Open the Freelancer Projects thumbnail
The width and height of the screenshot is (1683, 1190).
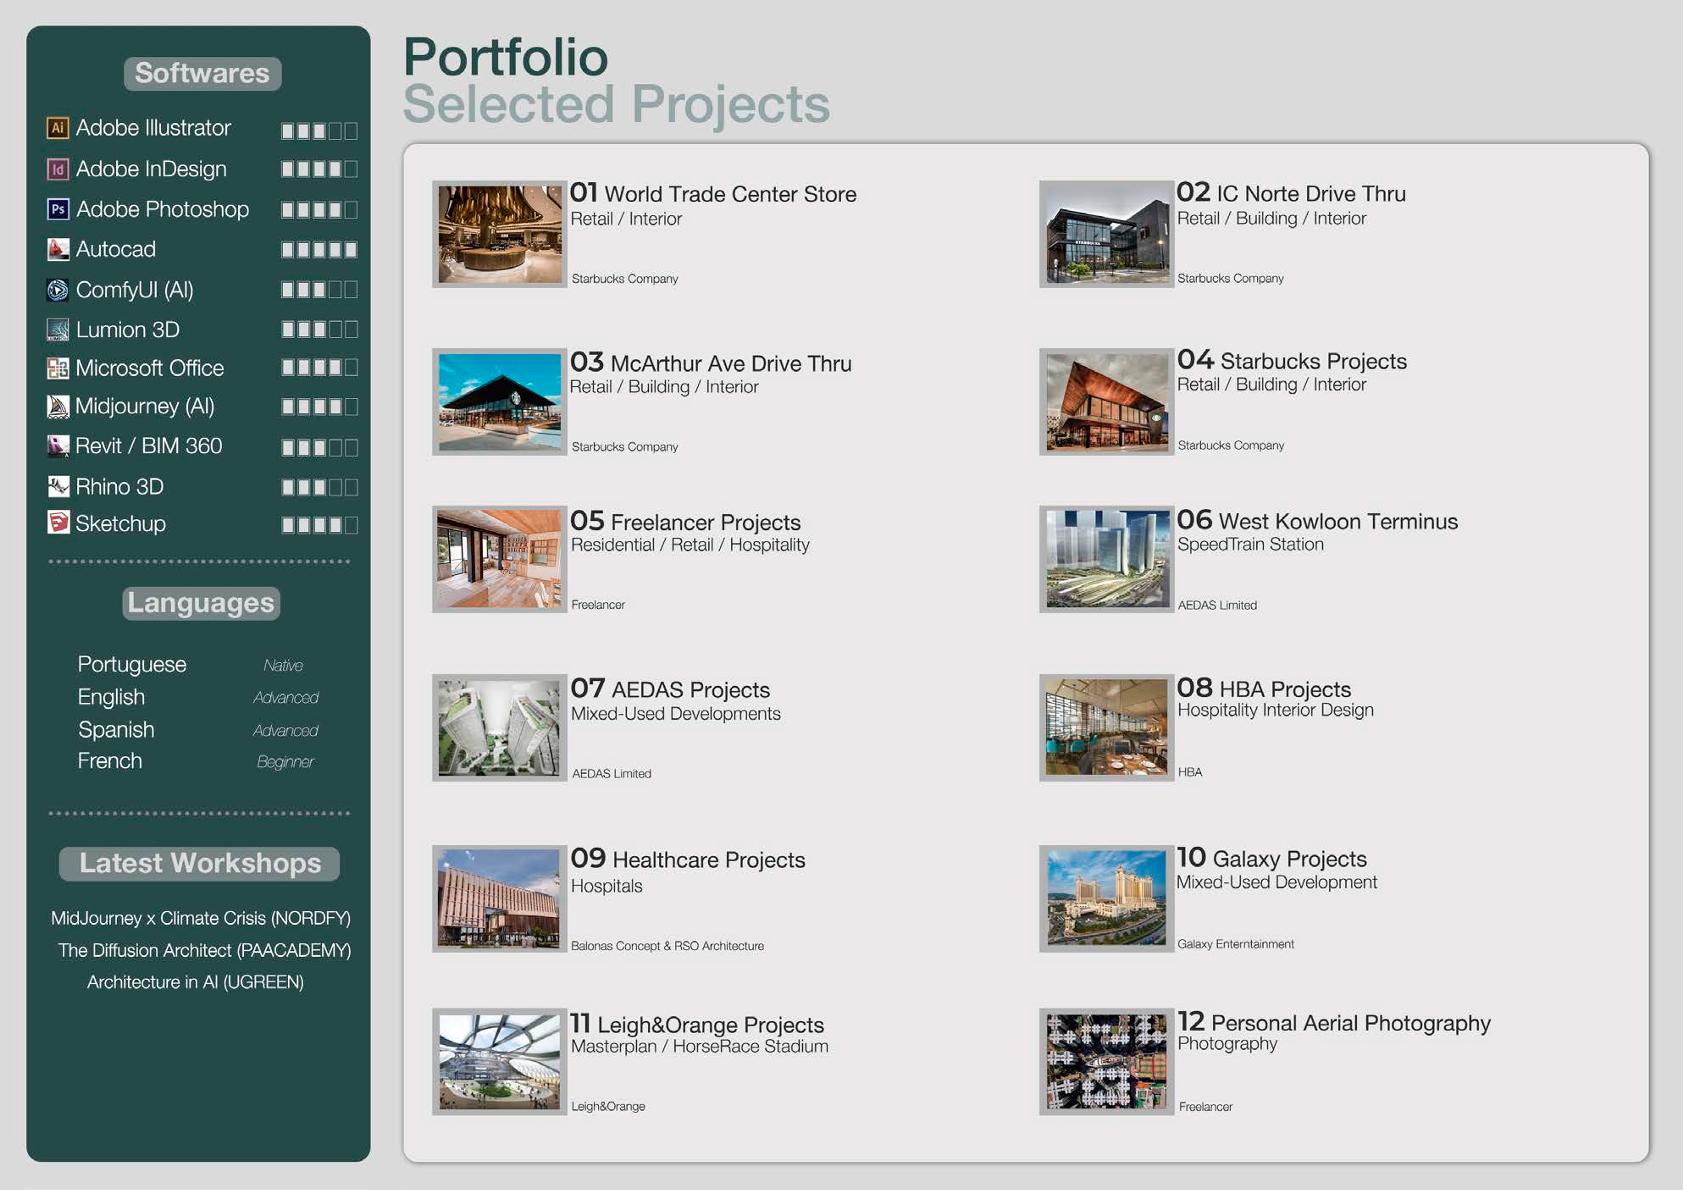pos(499,559)
